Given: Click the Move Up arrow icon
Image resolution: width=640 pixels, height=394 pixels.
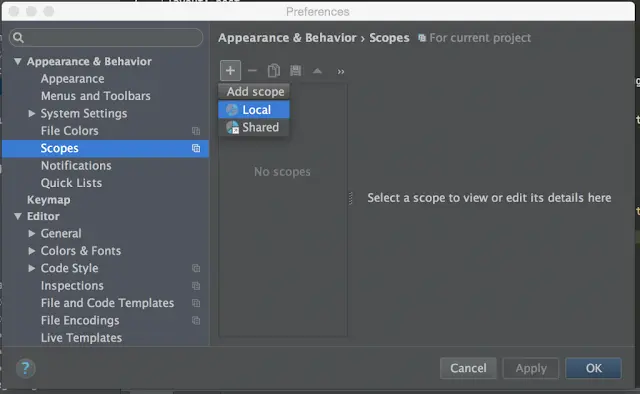Looking at the screenshot, I should pos(317,71).
